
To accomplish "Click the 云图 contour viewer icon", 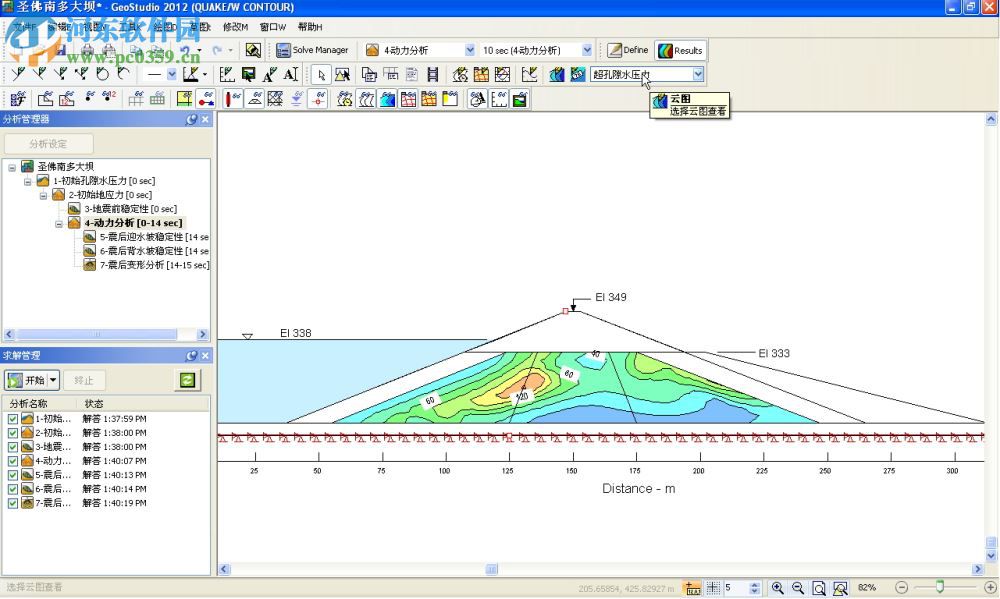I will pos(555,74).
